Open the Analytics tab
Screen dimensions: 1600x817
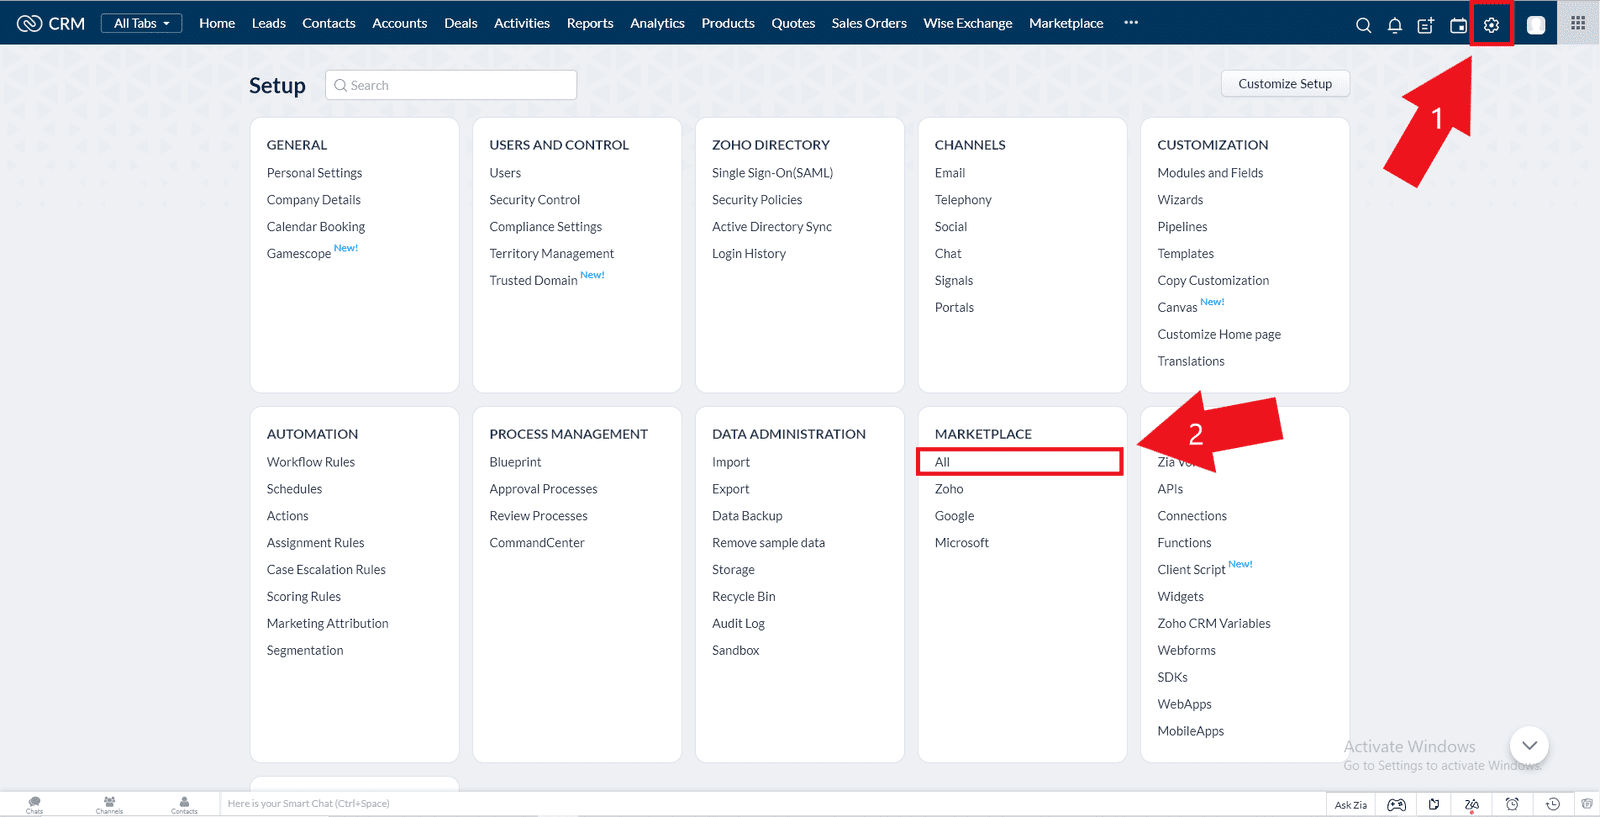coord(658,23)
